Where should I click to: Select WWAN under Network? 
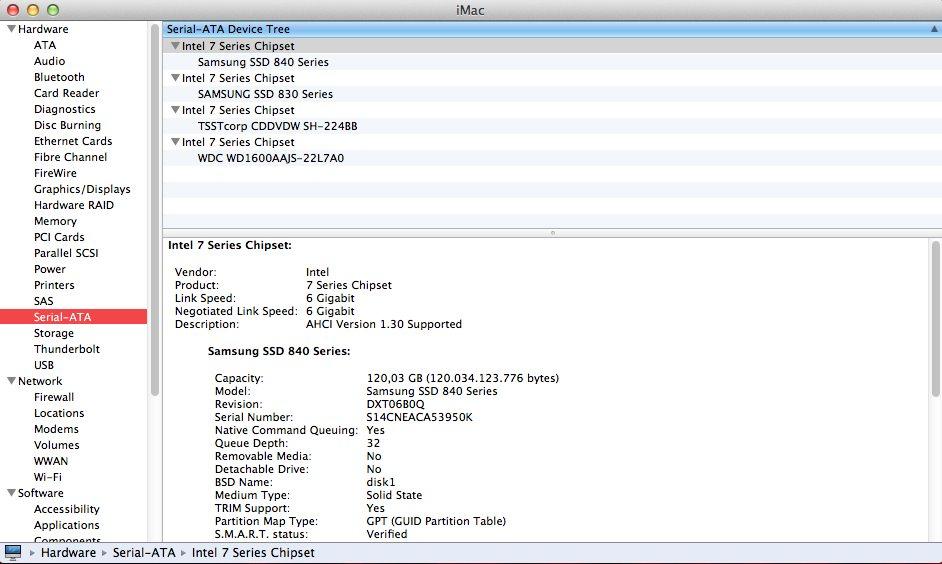[x=51, y=461]
